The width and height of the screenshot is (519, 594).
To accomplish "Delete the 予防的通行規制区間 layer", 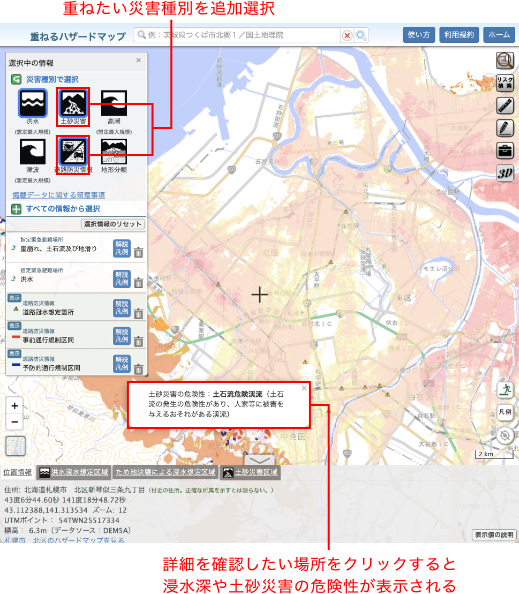I will coord(139,369).
